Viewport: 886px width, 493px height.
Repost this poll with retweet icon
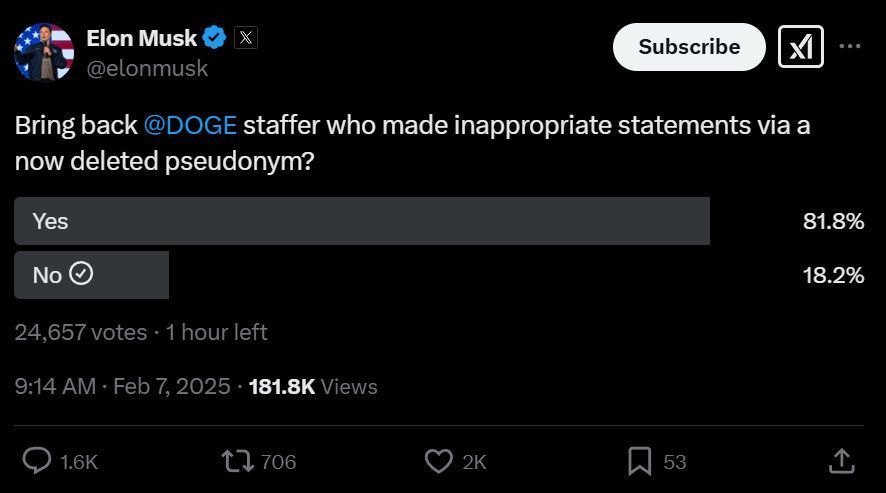tap(237, 461)
